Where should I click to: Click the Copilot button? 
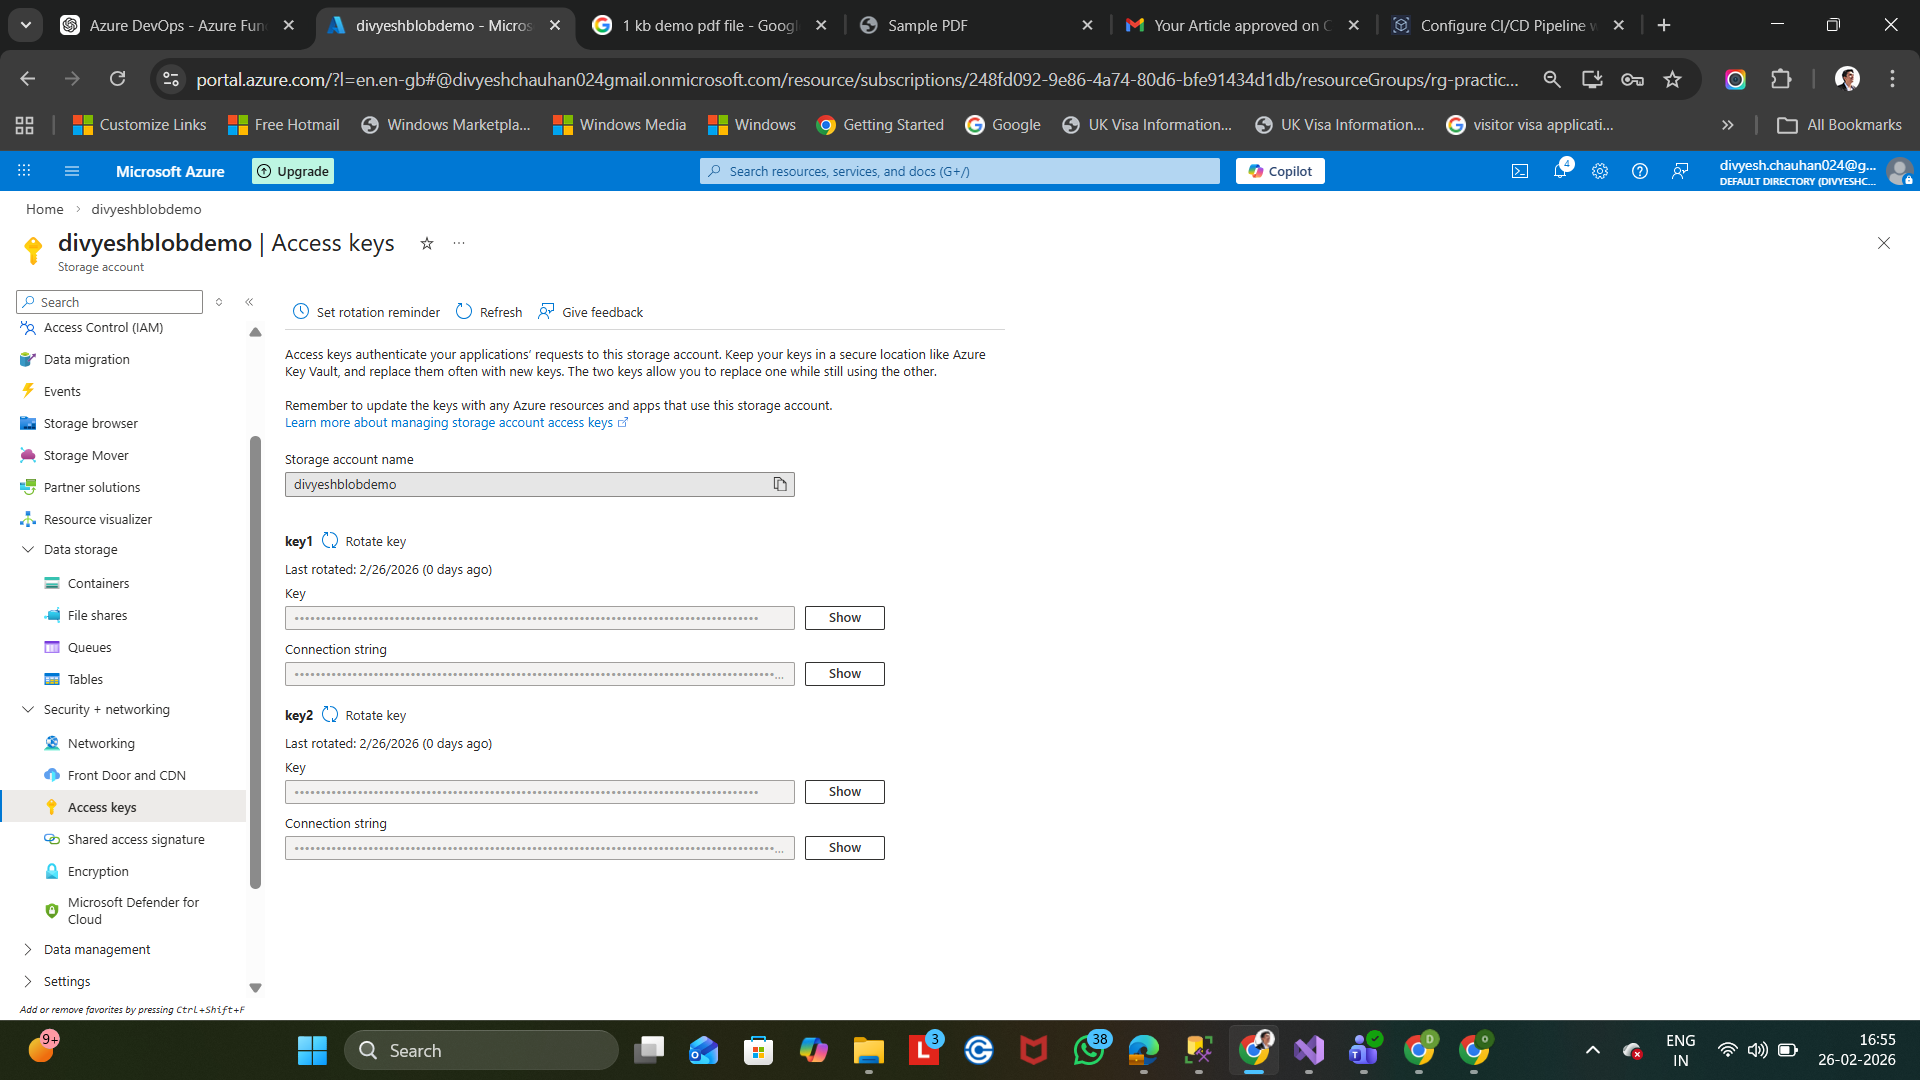[1280, 171]
